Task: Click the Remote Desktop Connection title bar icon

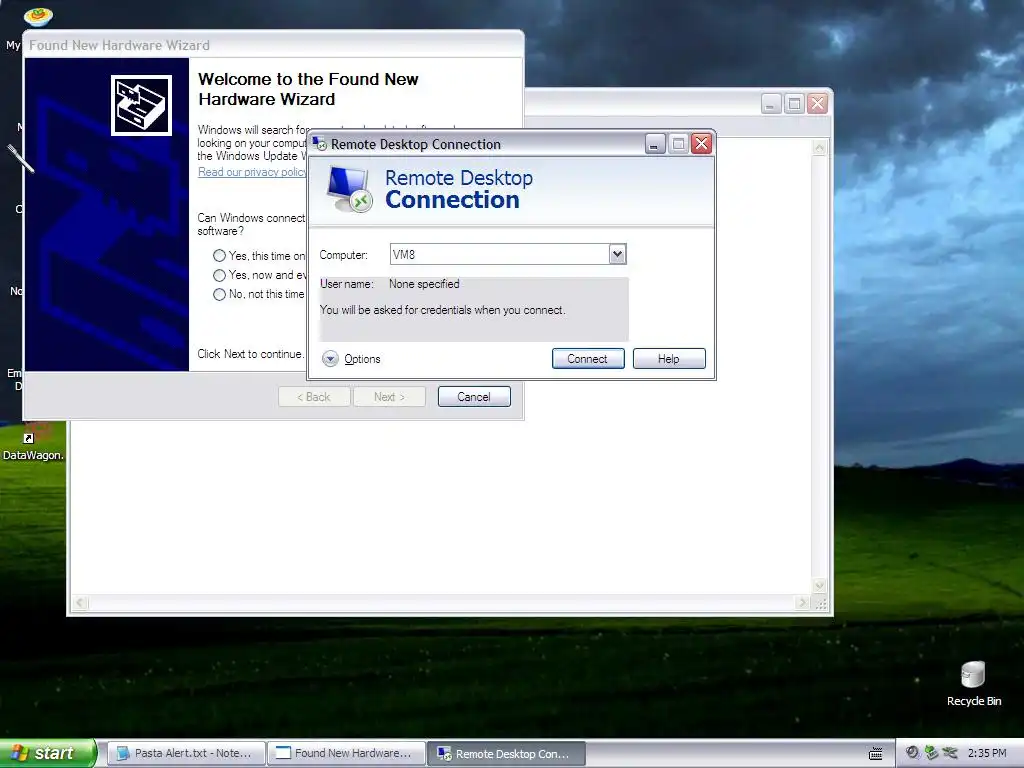Action: pos(319,144)
